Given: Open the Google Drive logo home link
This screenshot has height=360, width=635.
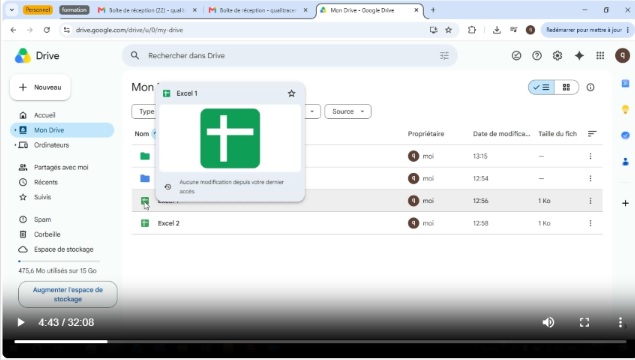Looking at the screenshot, I should [37, 56].
